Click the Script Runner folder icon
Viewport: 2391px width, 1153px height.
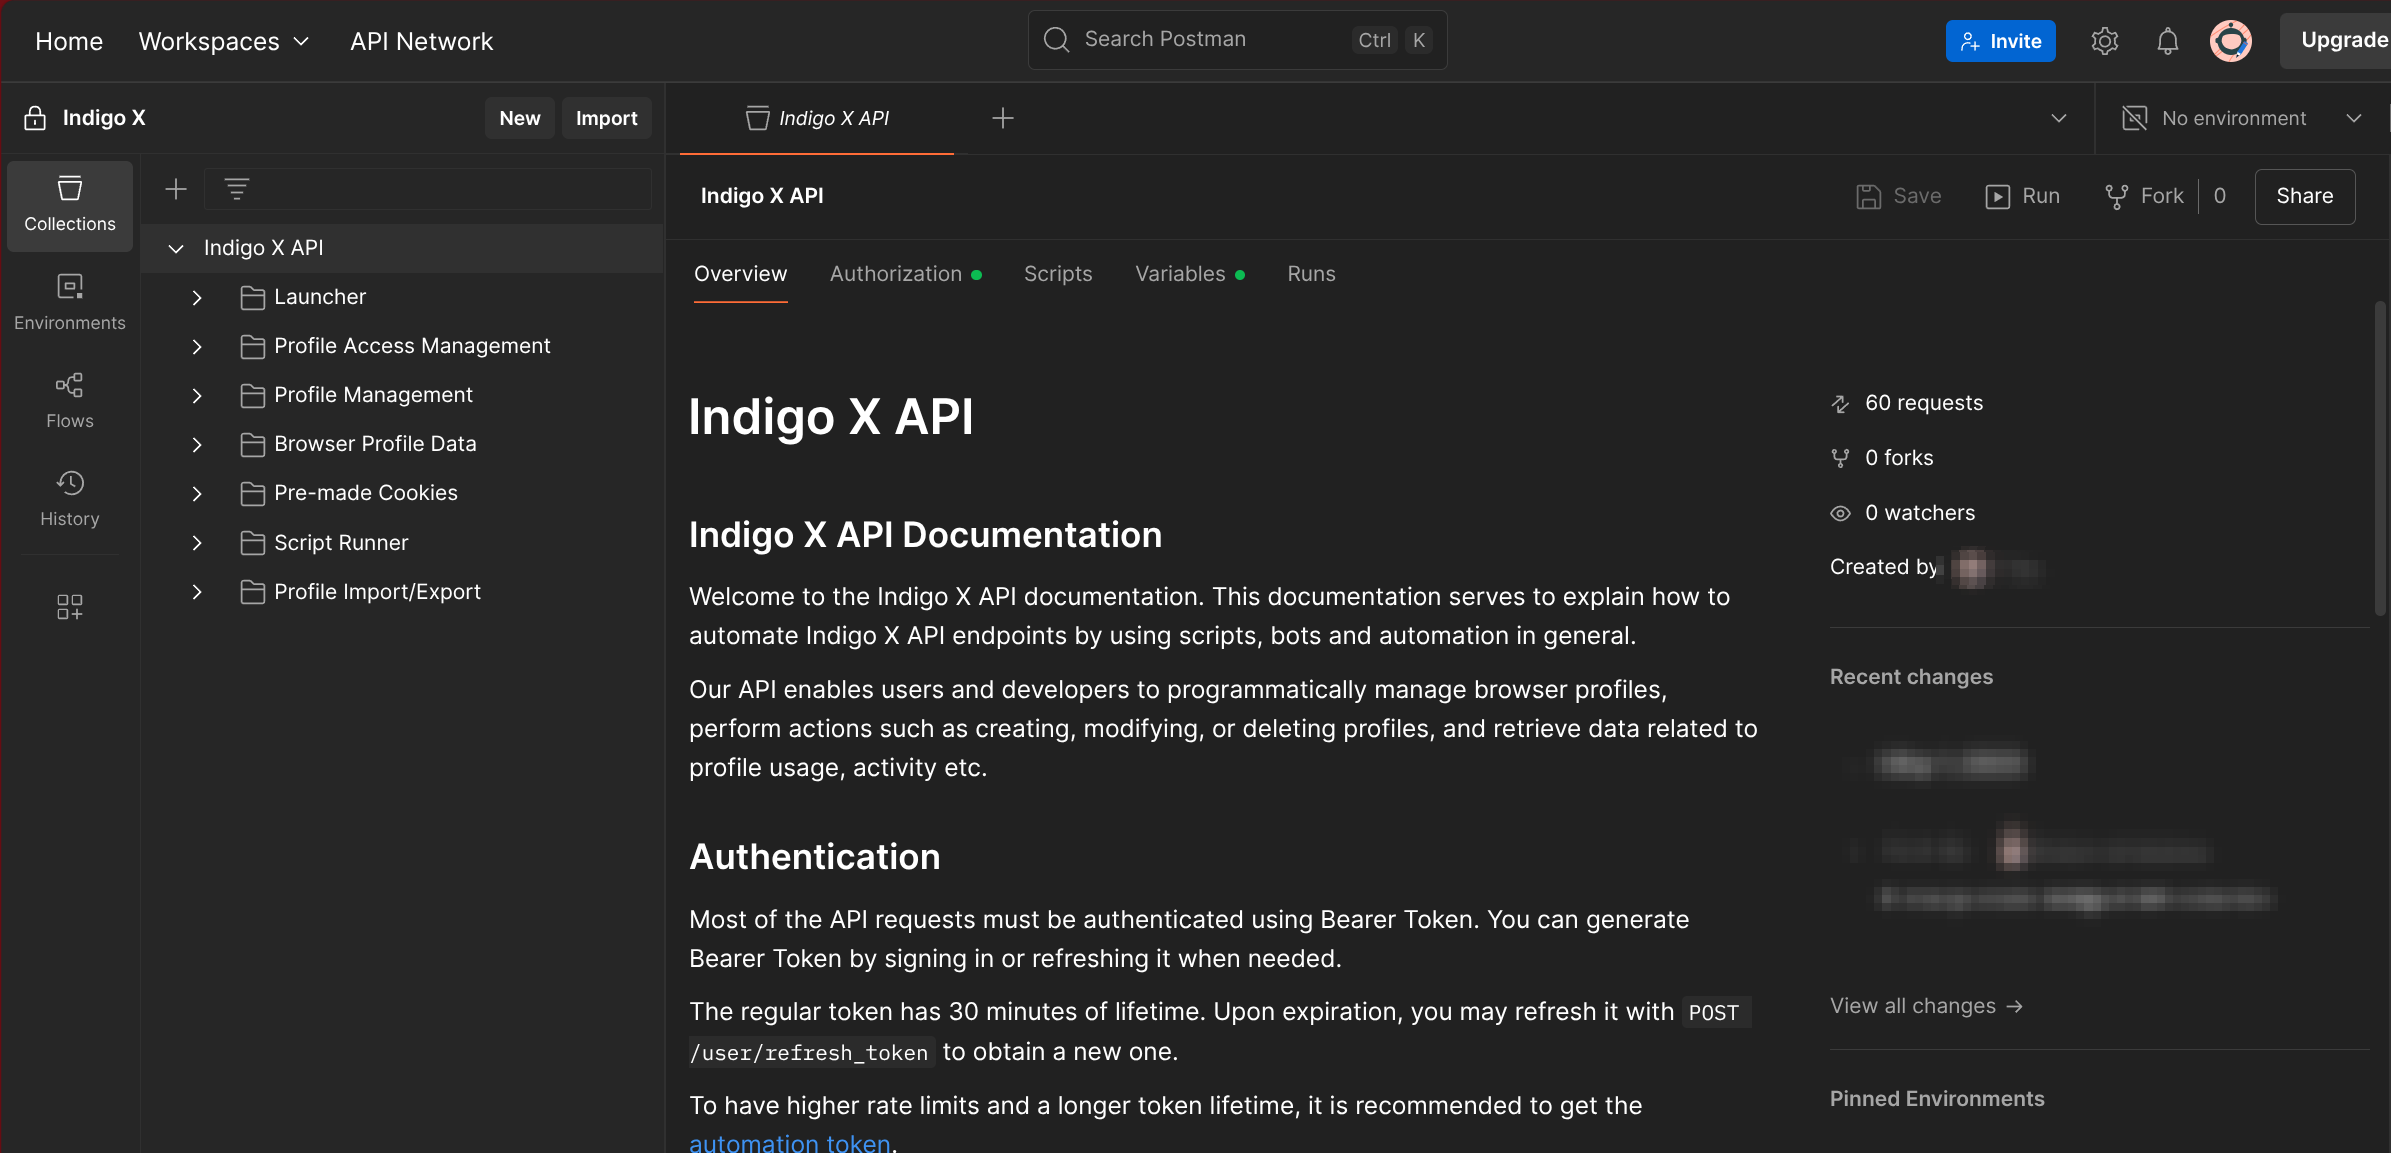253,543
